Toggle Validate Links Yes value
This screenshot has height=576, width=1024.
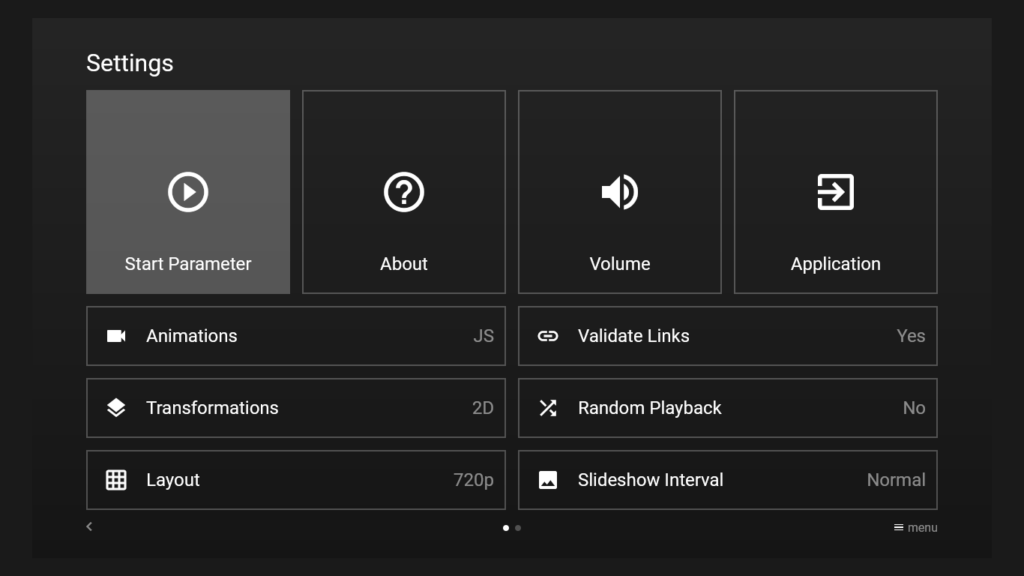[x=910, y=336]
